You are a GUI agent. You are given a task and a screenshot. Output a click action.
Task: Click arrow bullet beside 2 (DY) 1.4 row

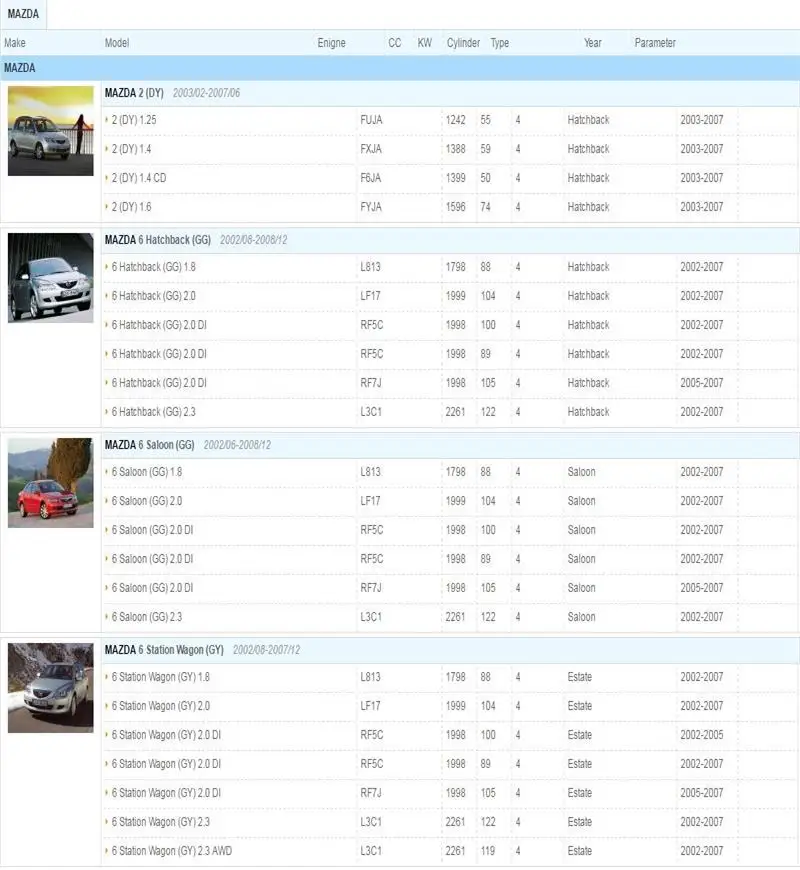(x=107, y=148)
